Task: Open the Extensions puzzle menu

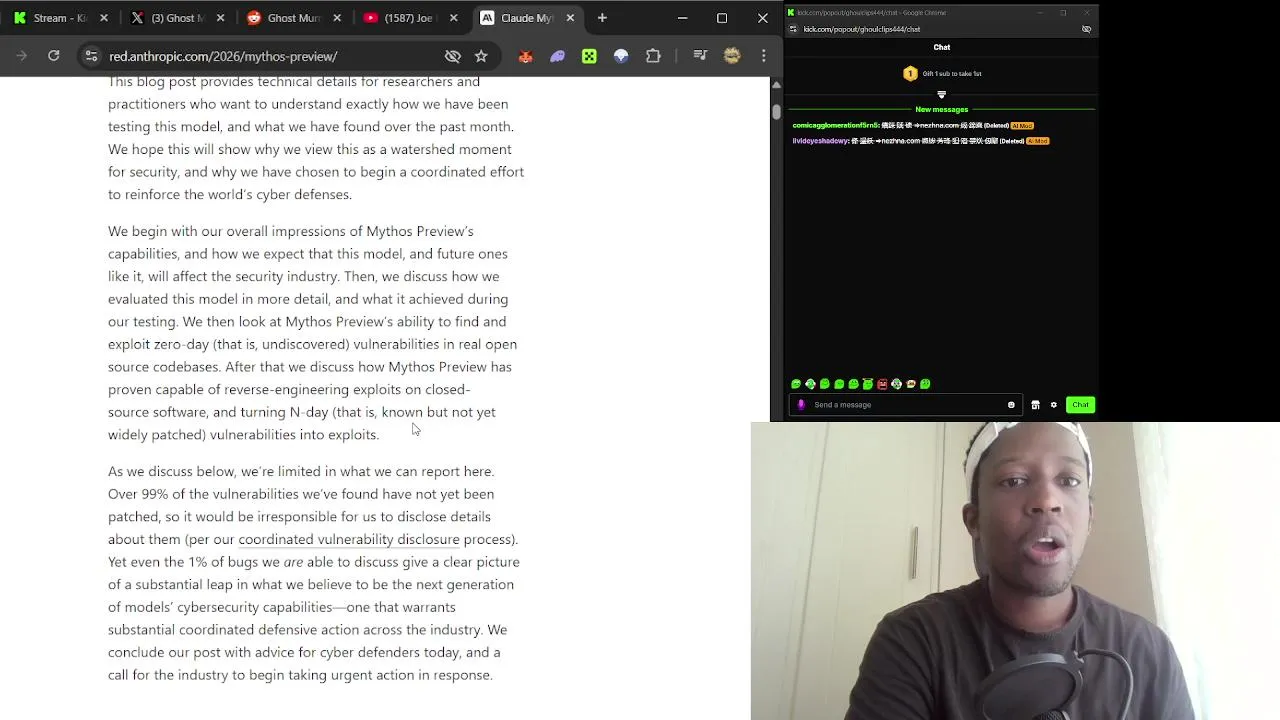Action: point(653,56)
